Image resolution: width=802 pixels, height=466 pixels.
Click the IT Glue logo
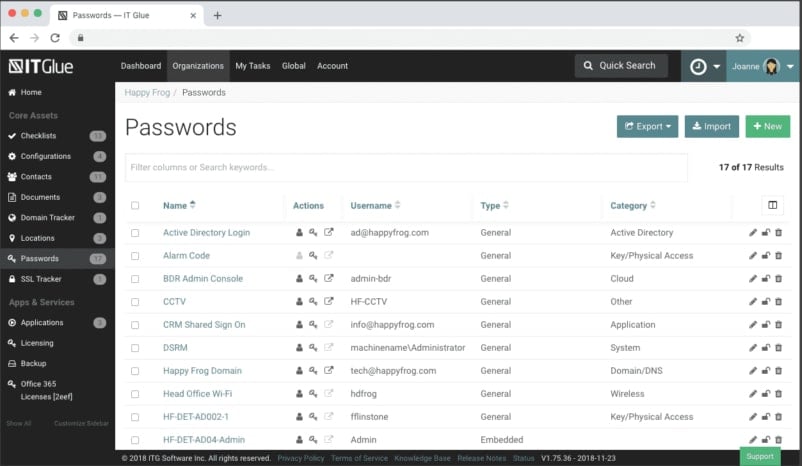pyautogui.click(x=41, y=66)
